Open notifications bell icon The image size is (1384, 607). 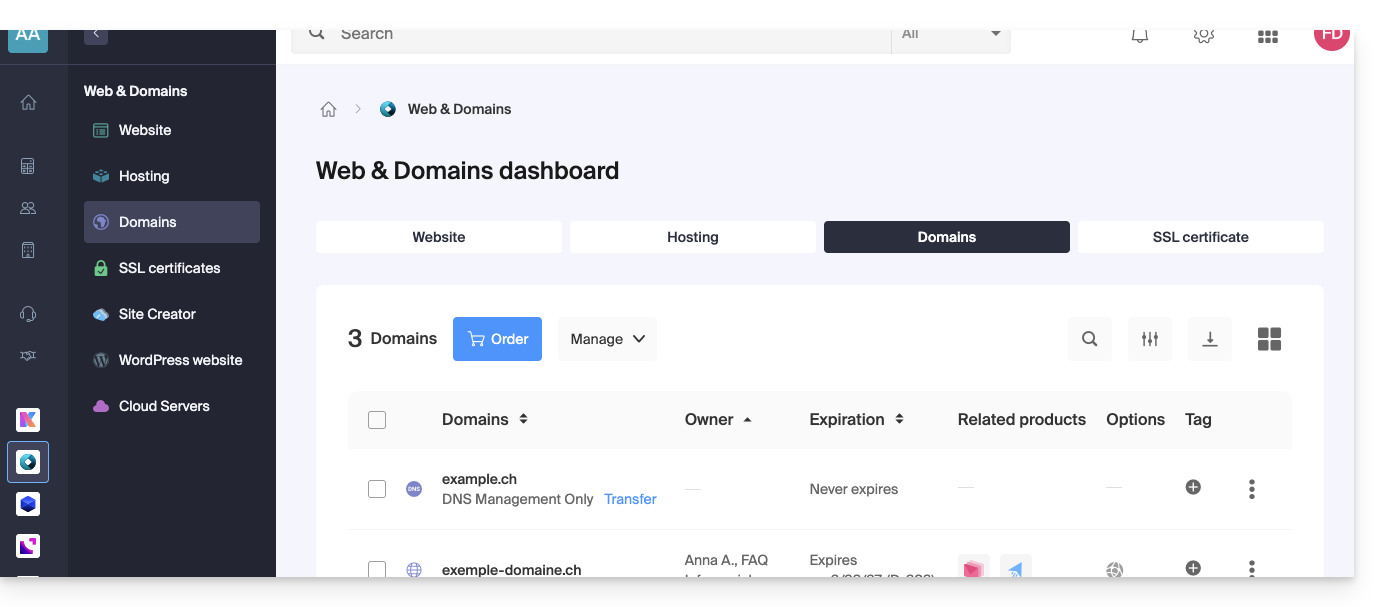pyautogui.click(x=1140, y=36)
